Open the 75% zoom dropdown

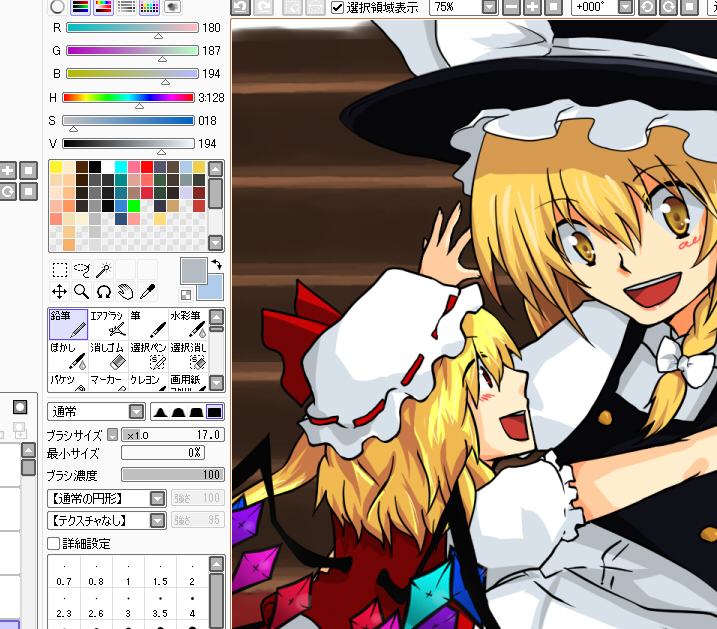pyautogui.click(x=489, y=7)
